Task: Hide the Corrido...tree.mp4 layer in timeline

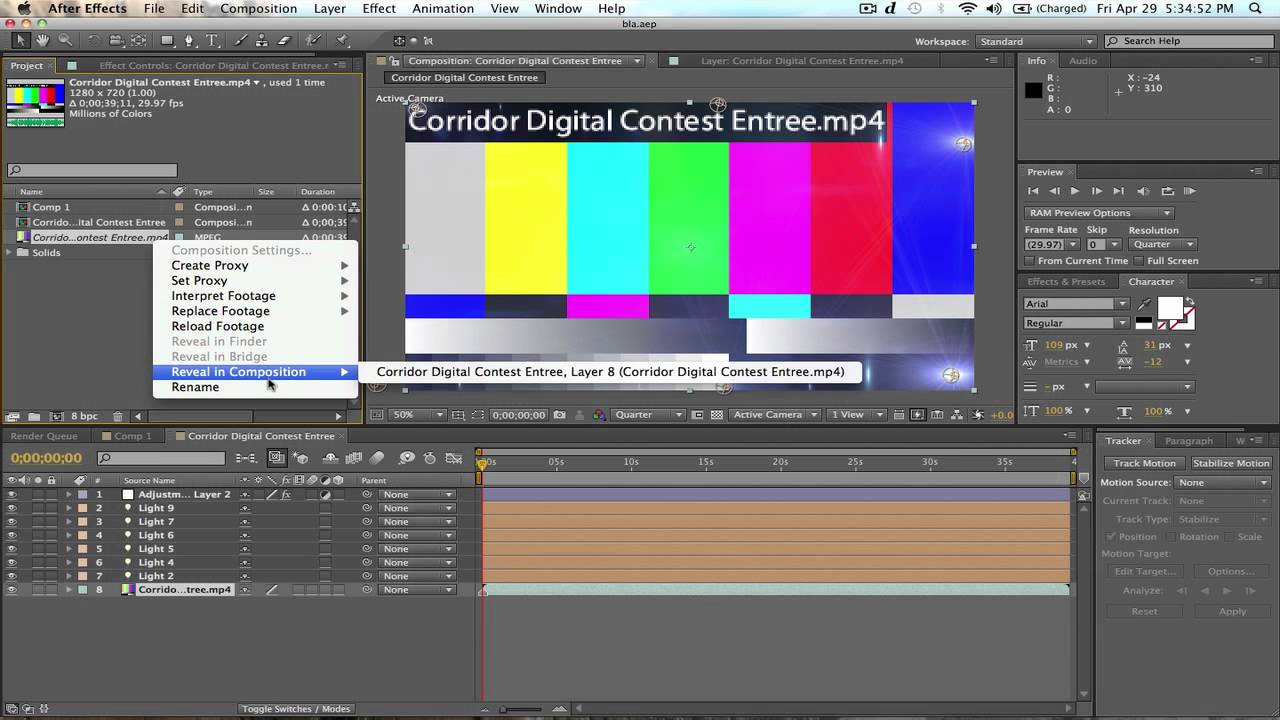Action: pos(12,590)
